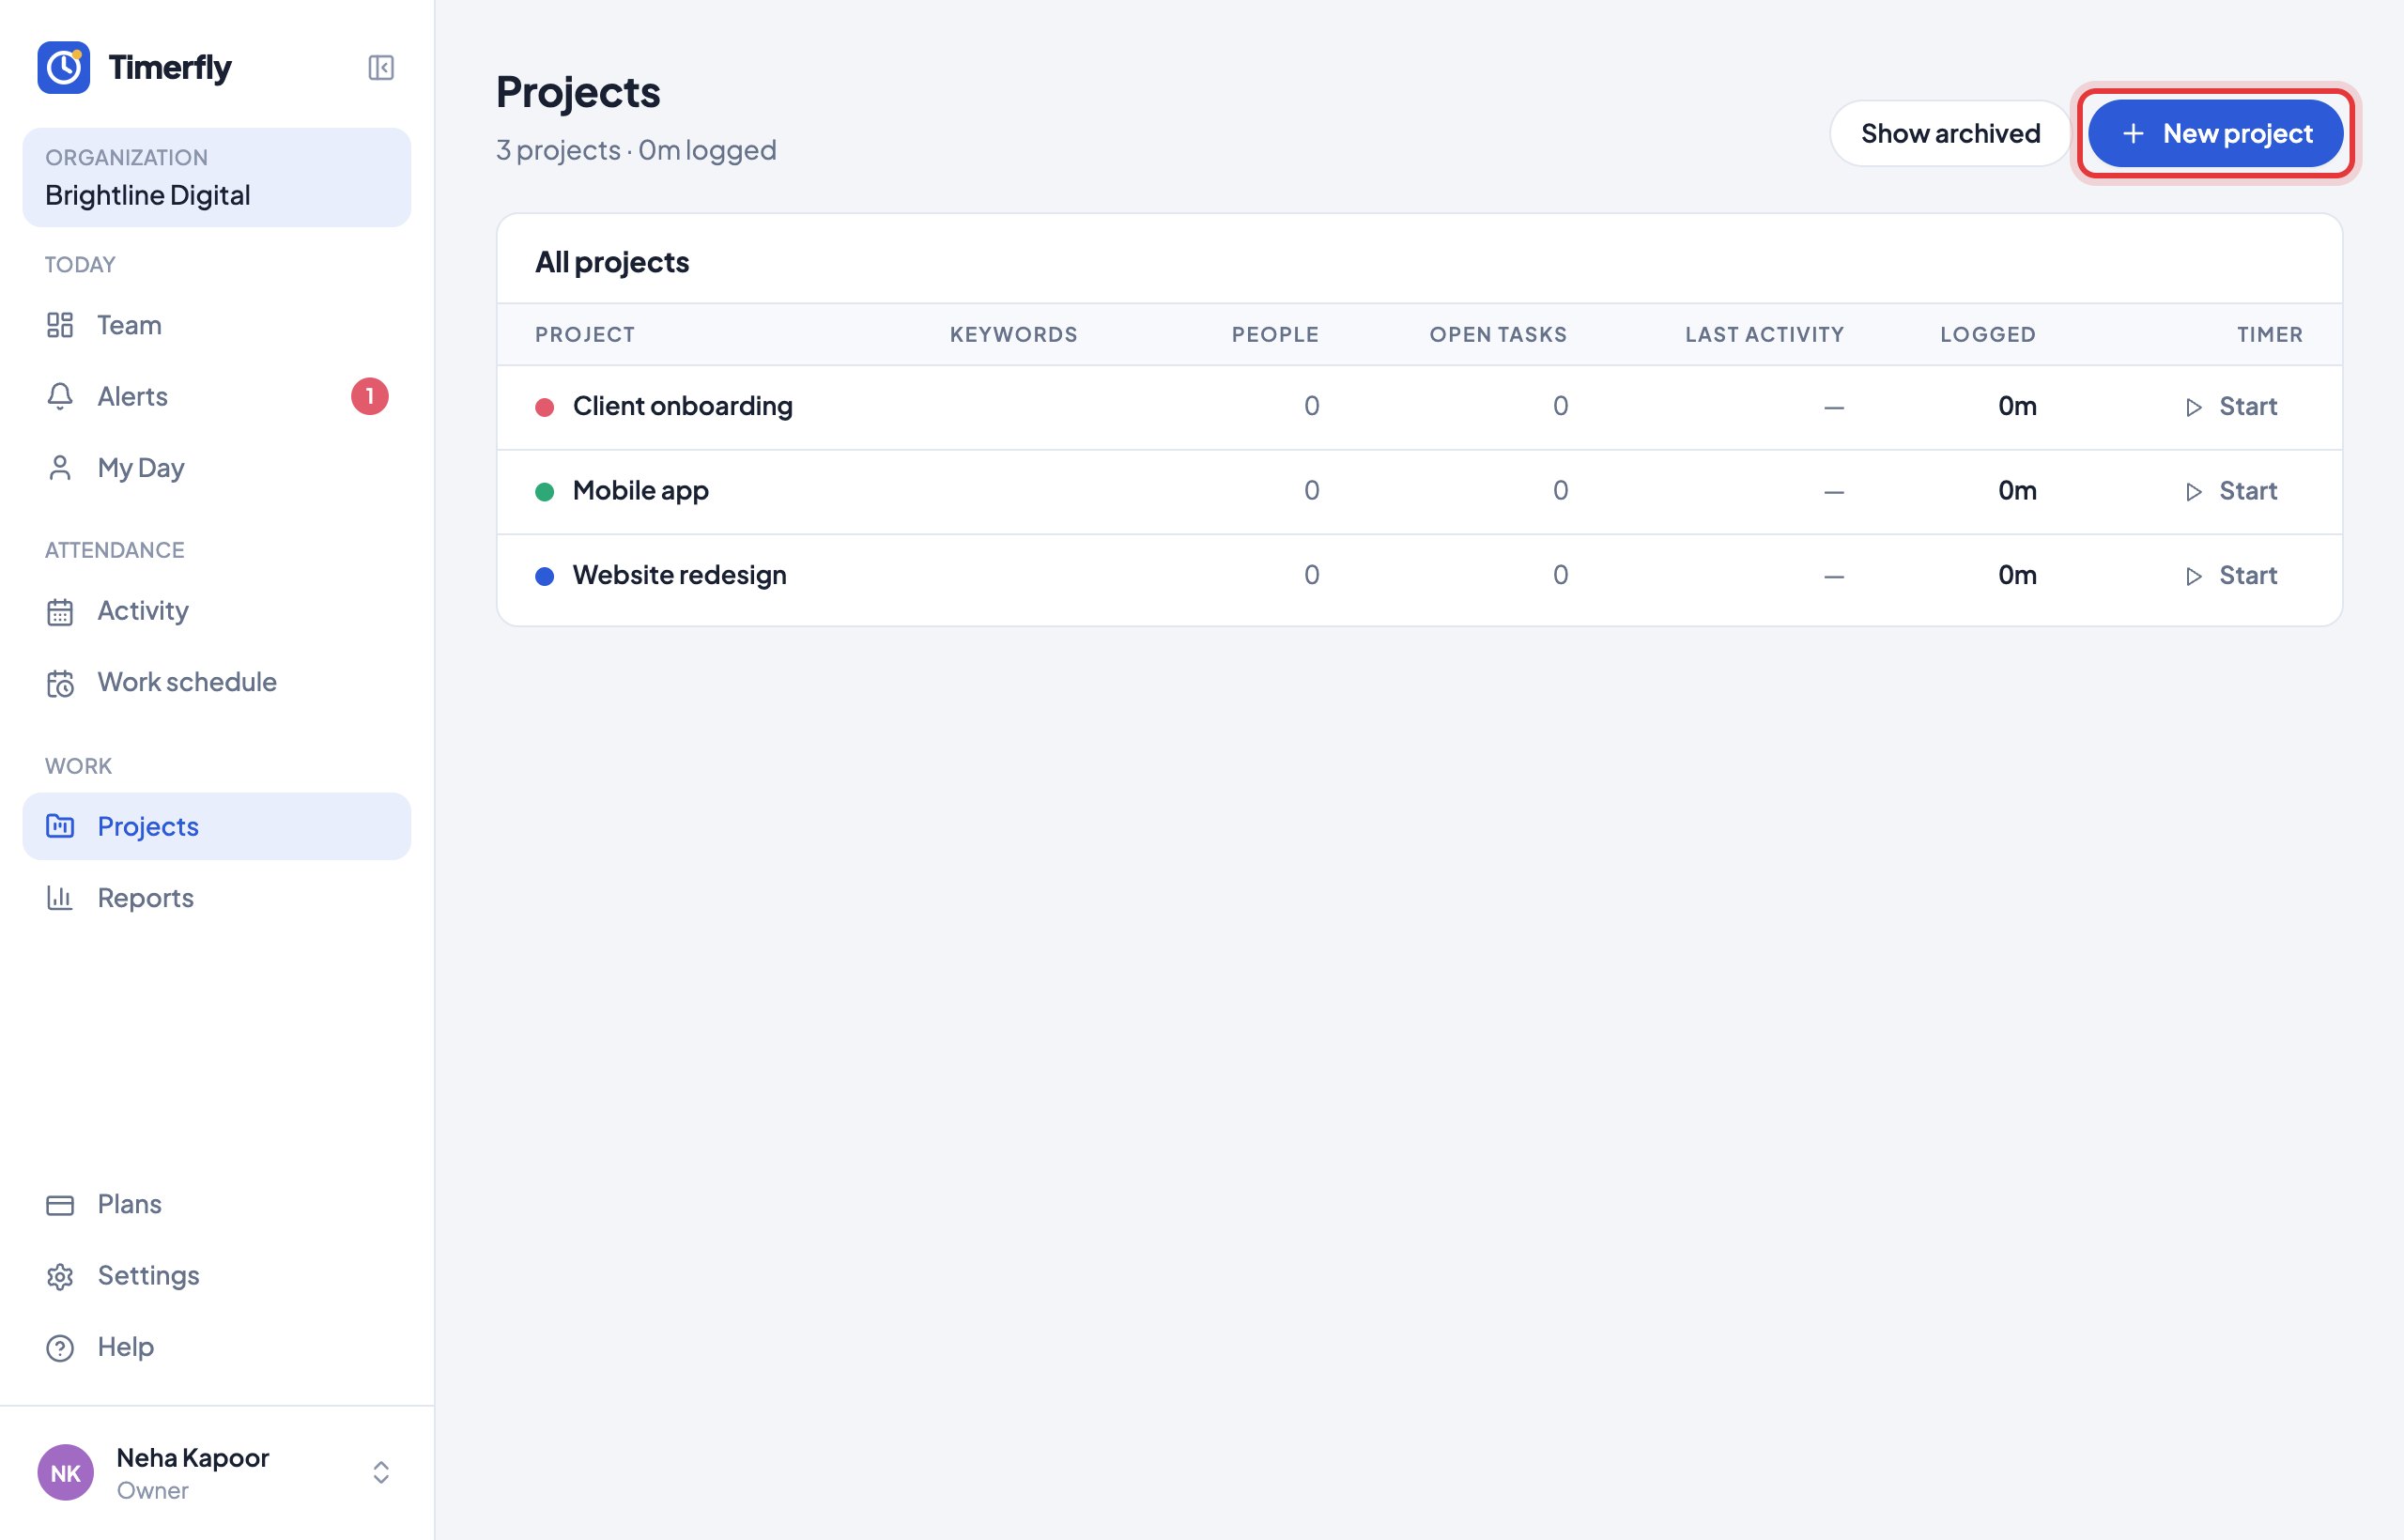Open the Mobile app project

640,491
